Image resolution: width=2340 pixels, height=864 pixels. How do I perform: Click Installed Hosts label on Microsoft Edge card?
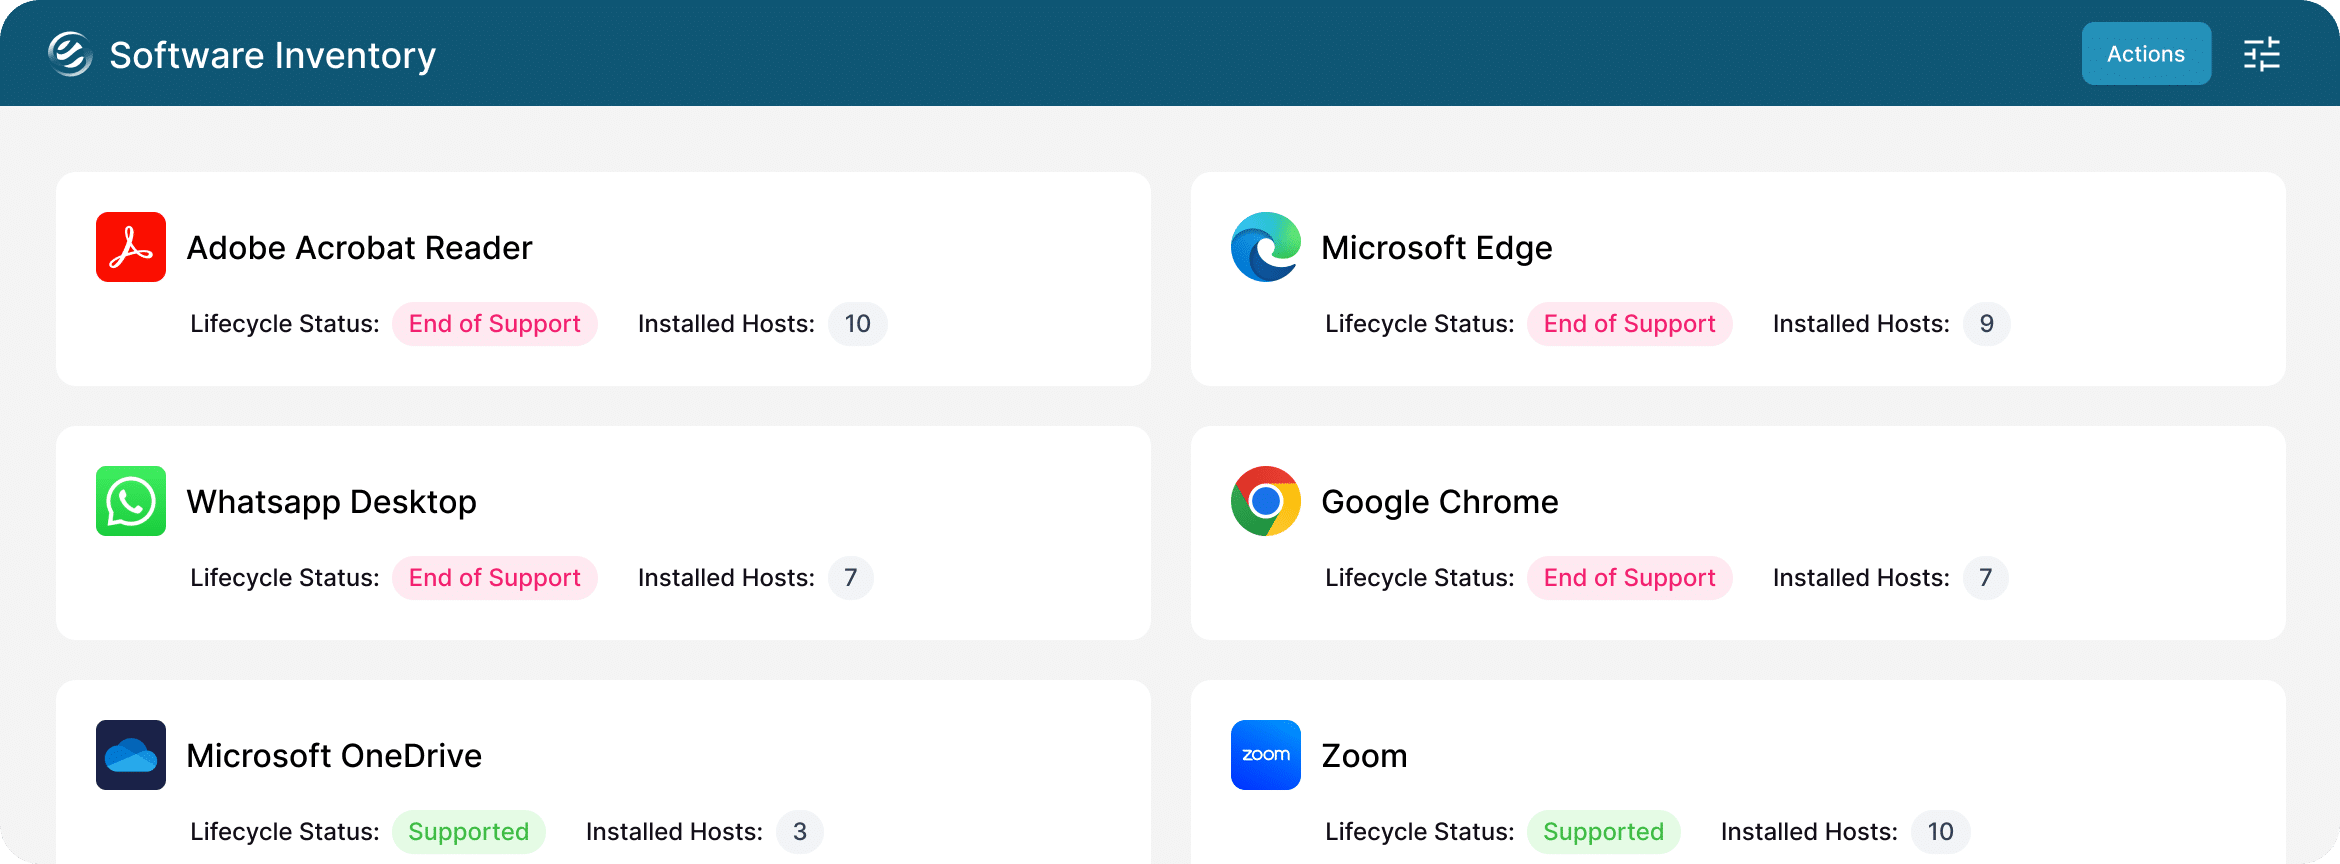1861,324
